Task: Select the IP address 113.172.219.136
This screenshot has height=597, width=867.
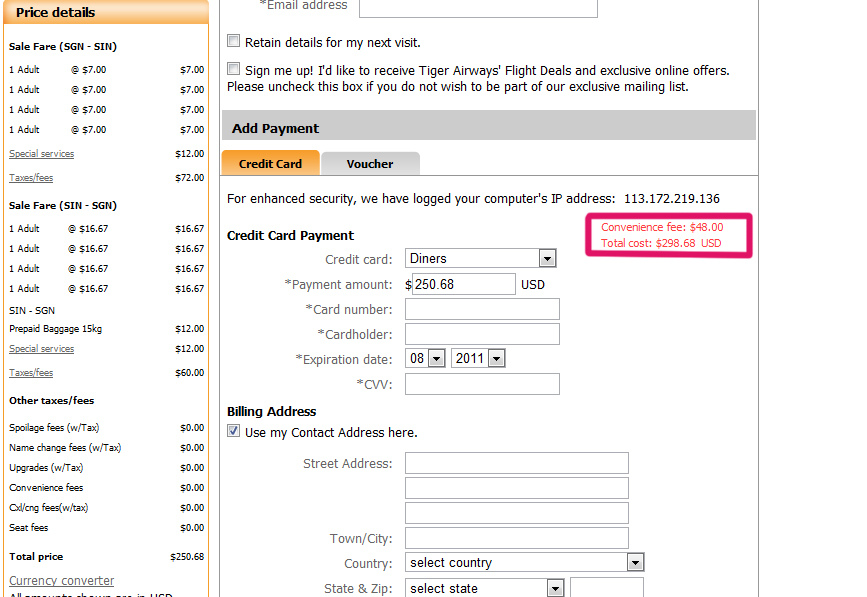Action: click(672, 198)
